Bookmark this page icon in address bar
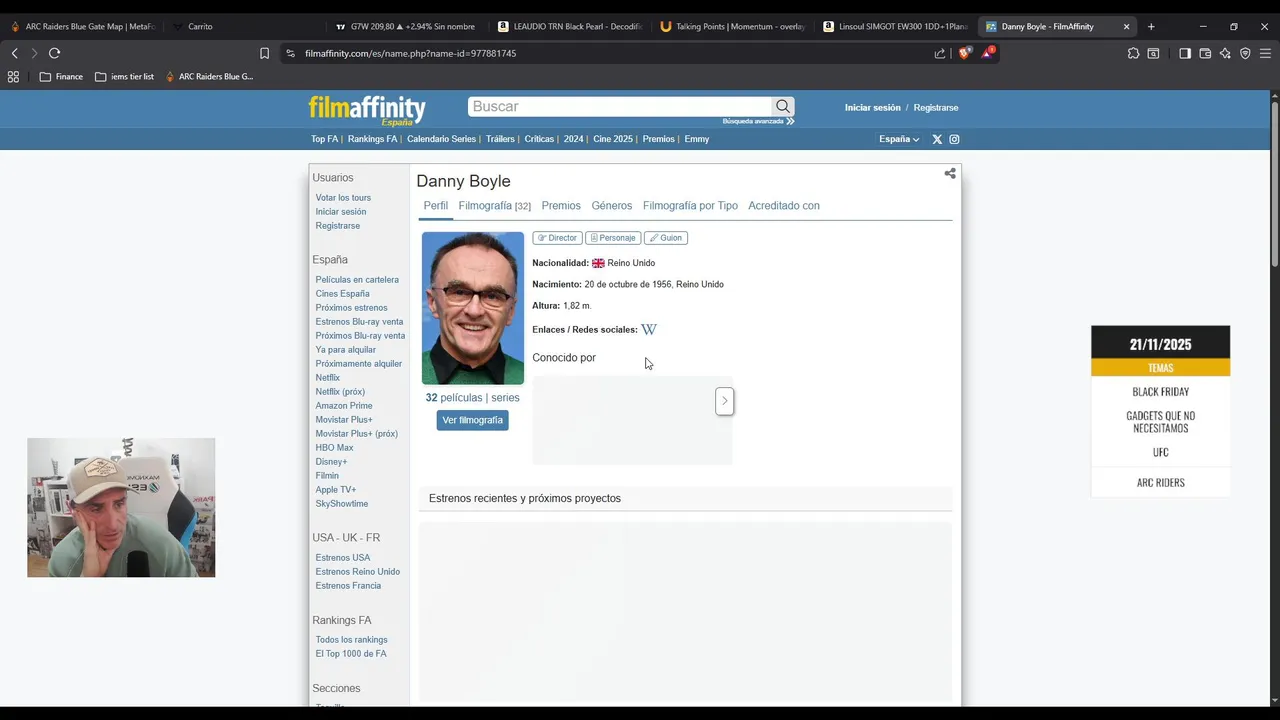The height and width of the screenshot is (720, 1280). pos(264,53)
